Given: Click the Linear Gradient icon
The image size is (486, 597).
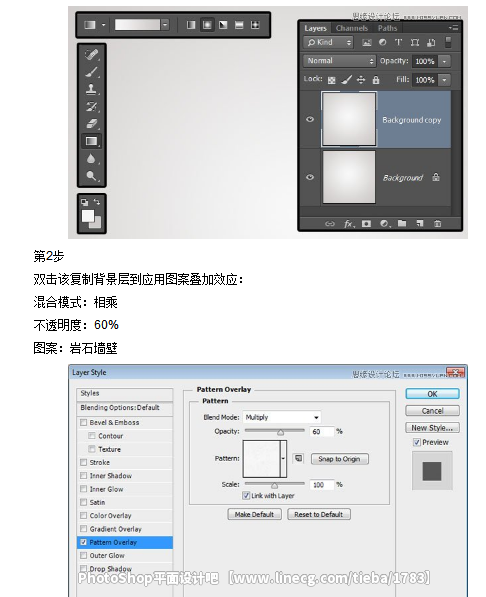Looking at the screenshot, I should (191, 25).
